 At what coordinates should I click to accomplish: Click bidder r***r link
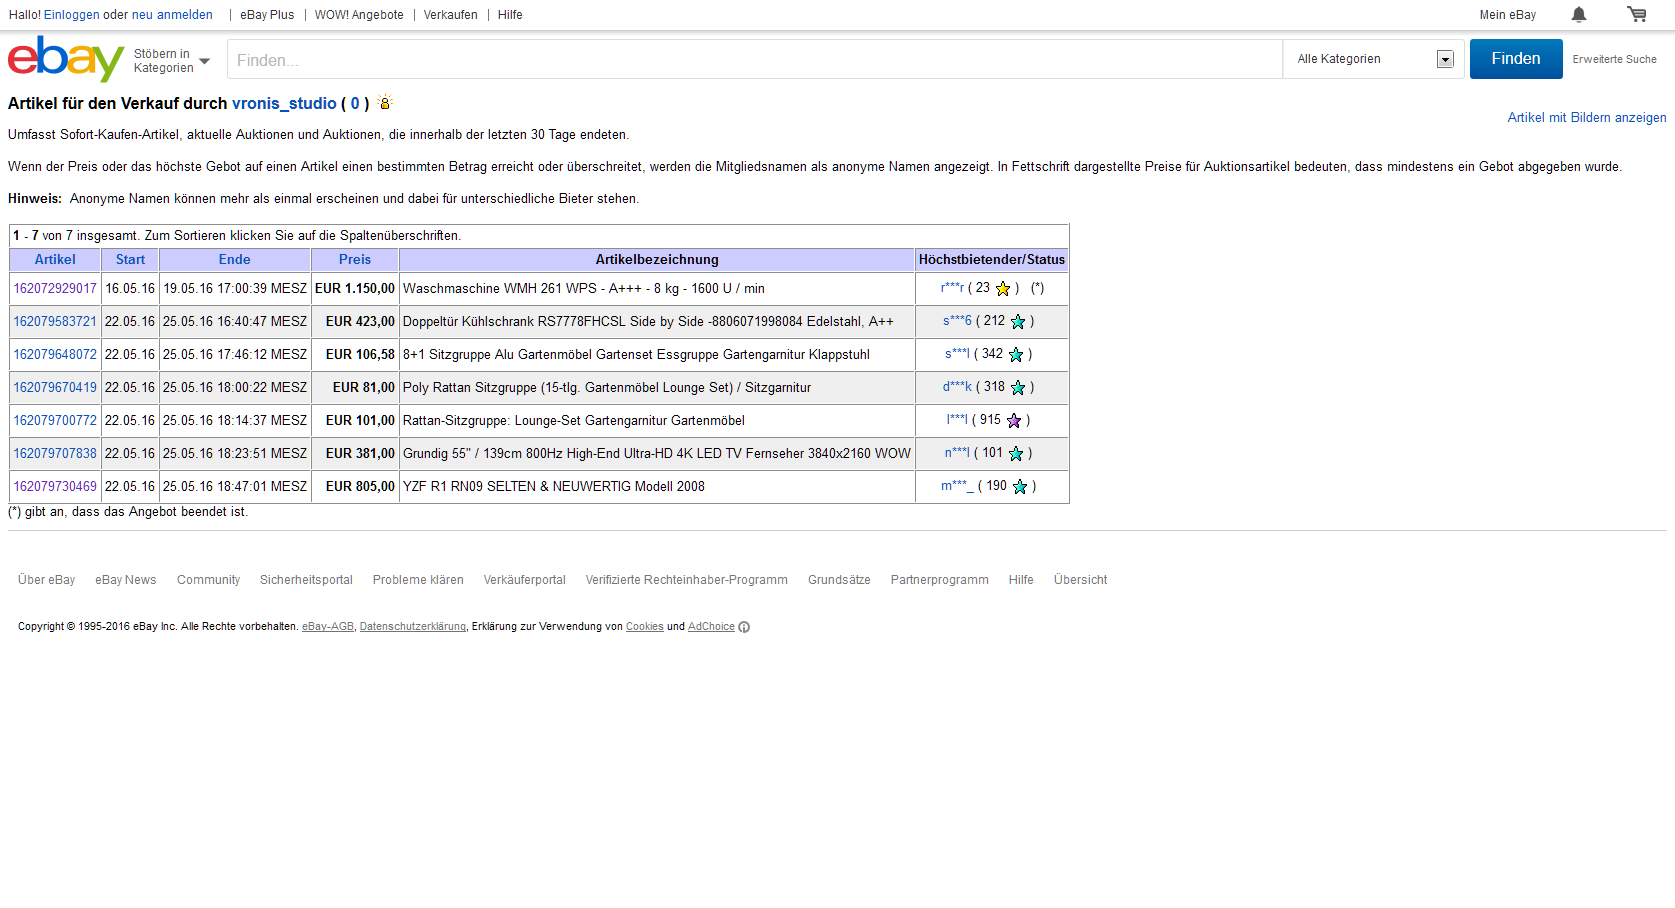coord(952,288)
